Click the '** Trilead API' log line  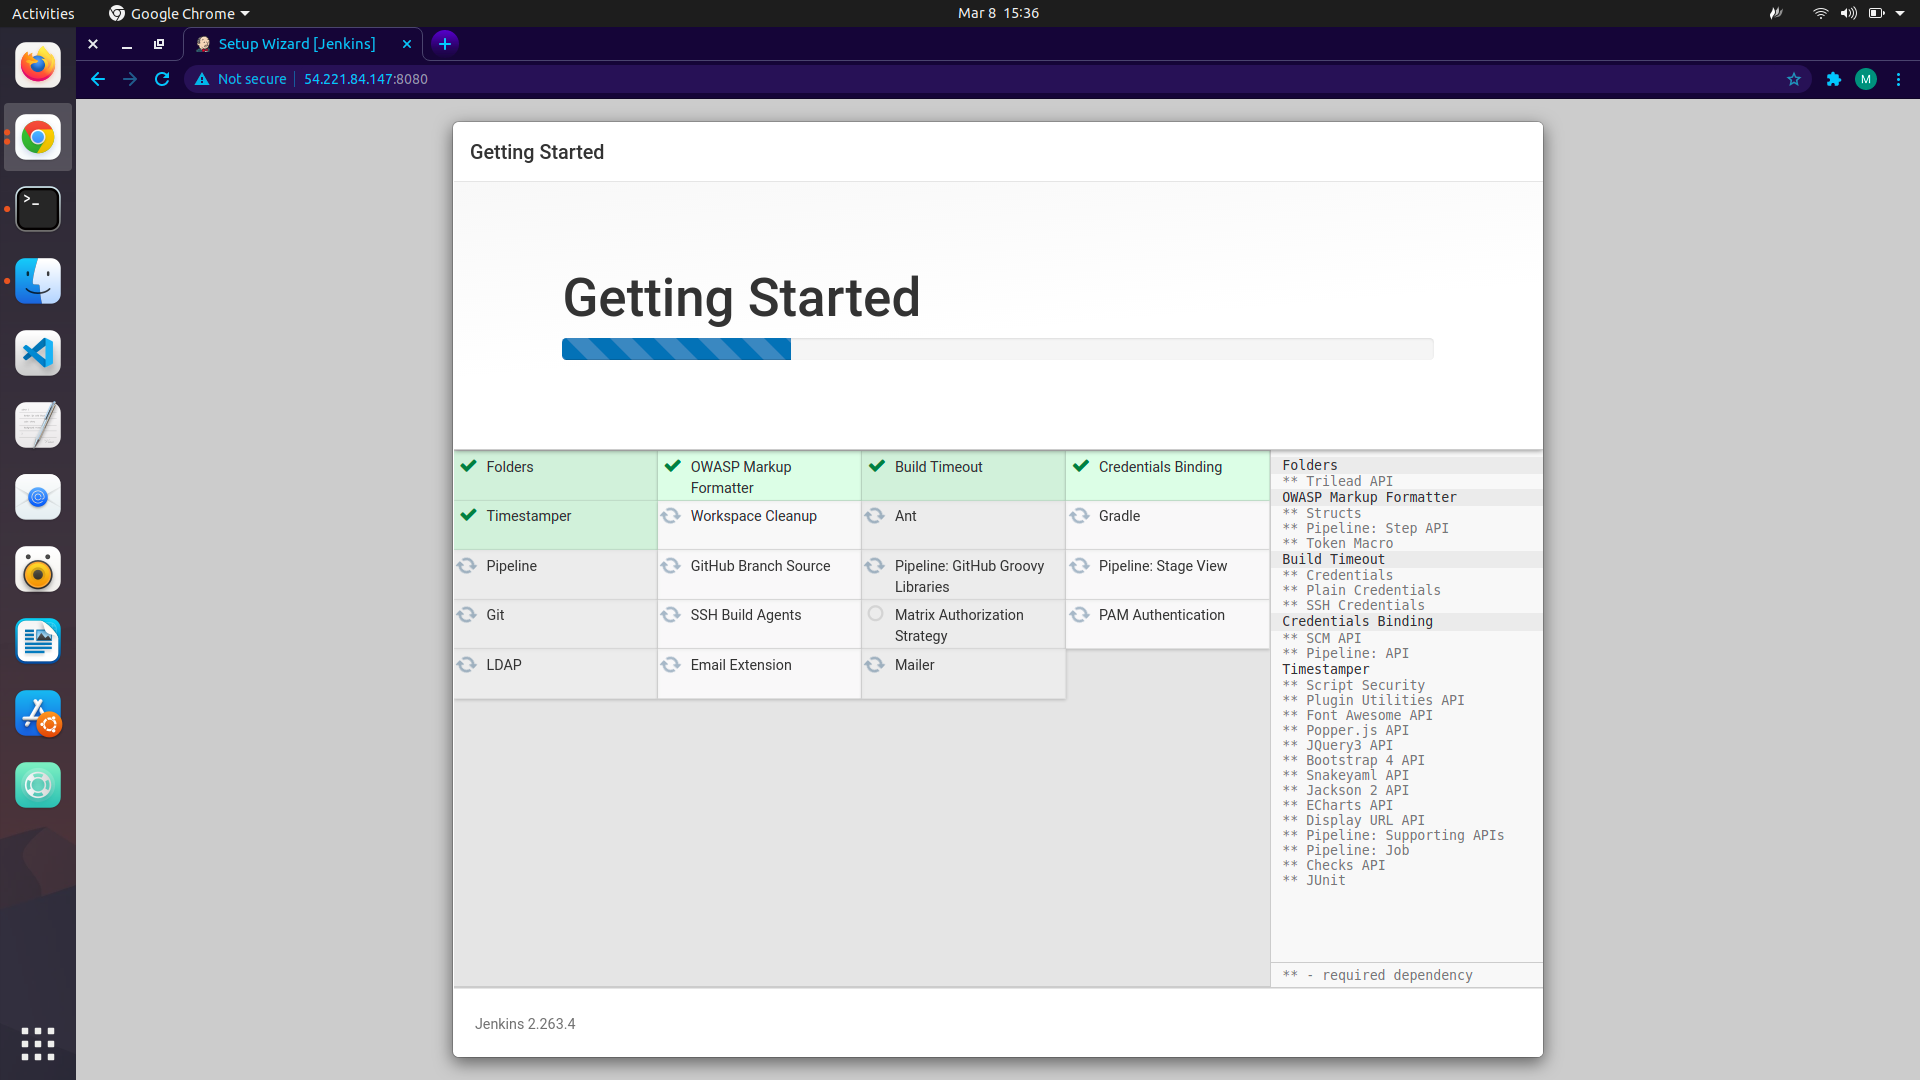point(1337,481)
